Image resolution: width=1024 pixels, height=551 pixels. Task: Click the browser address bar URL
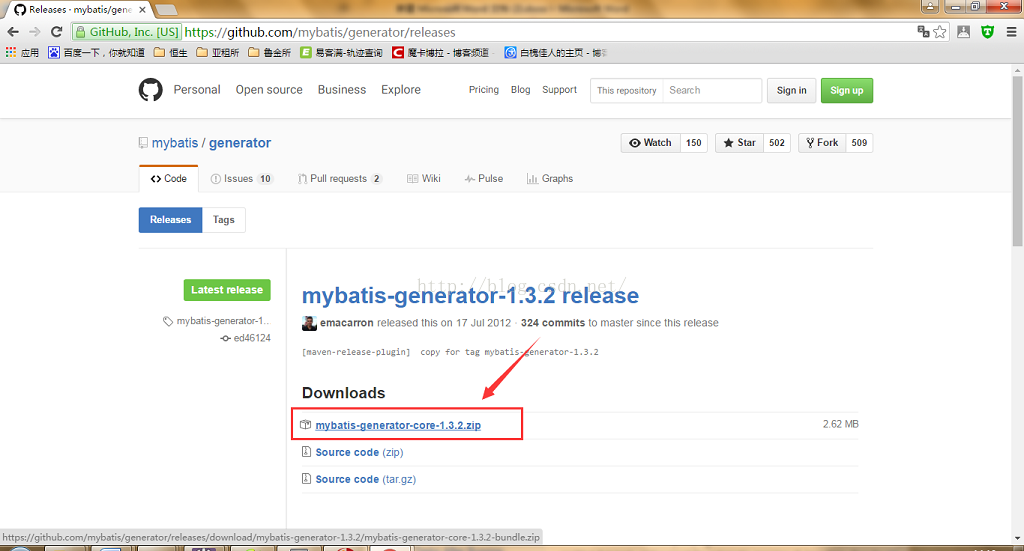tap(320, 32)
